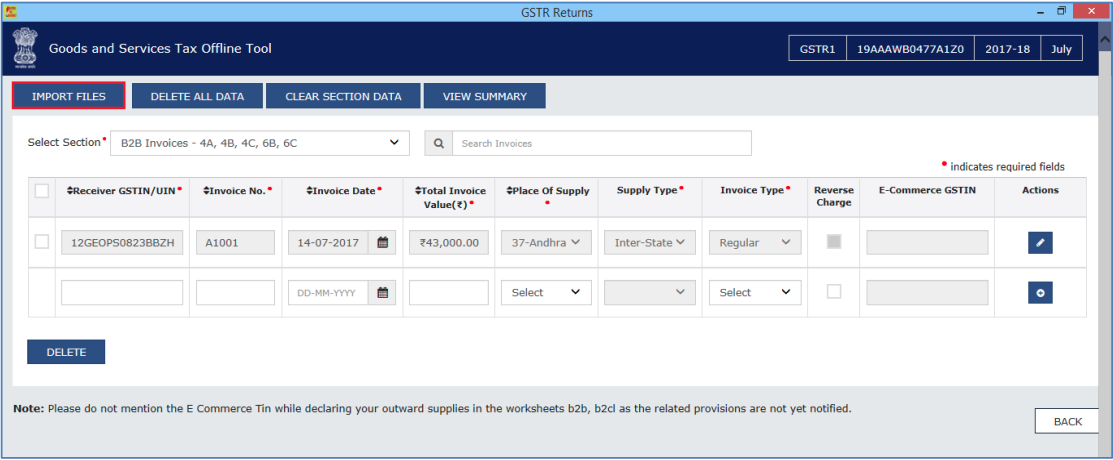Click the Invoice Type column header

click(x=755, y=190)
